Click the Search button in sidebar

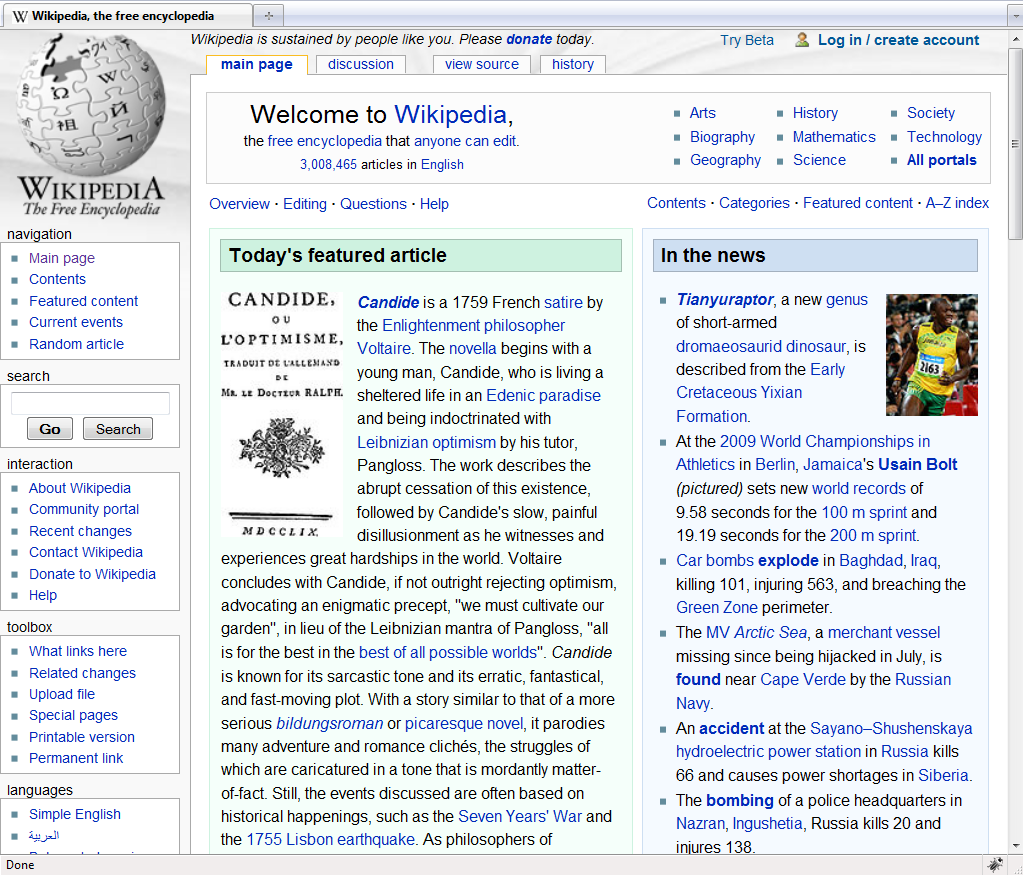tap(118, 429)
